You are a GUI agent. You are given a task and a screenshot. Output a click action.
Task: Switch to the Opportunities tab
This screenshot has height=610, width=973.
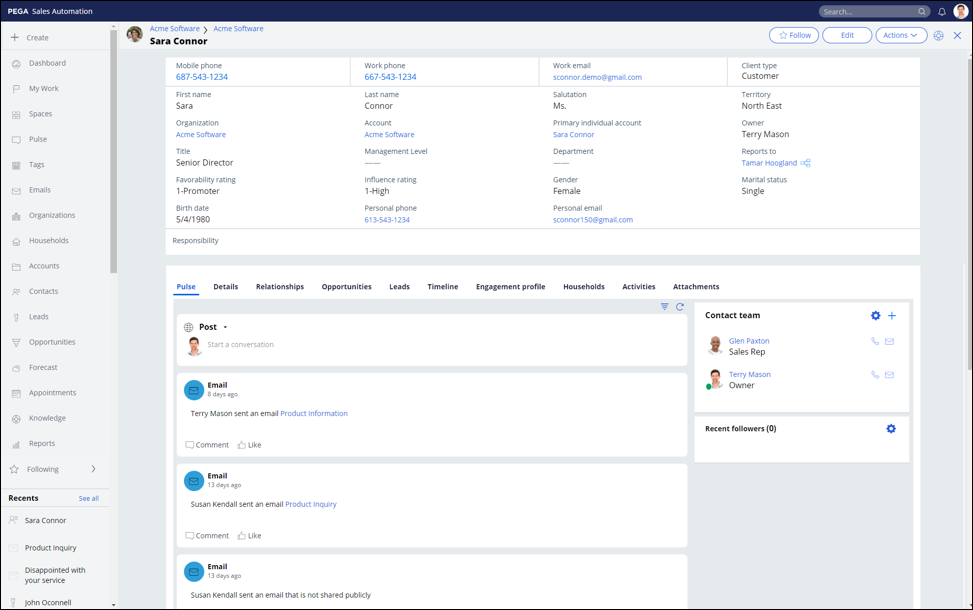(346, 287)
